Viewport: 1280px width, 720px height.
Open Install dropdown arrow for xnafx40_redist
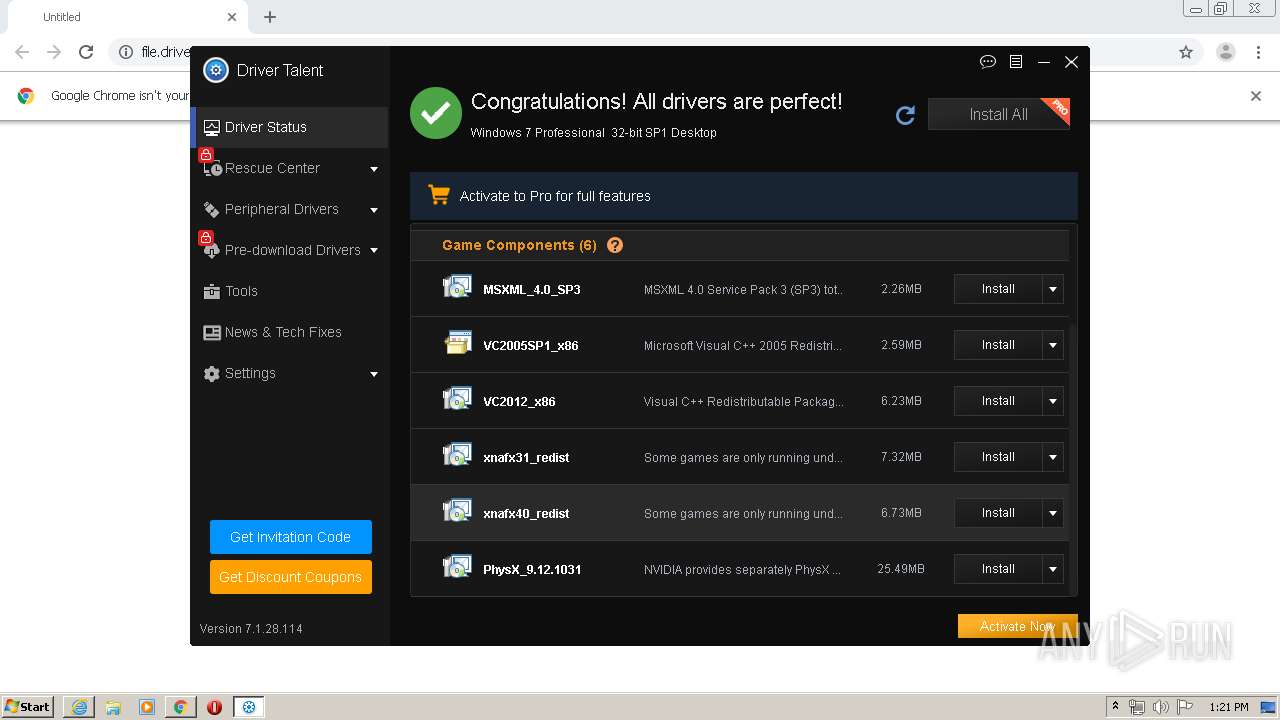pyautogui.click(x=1053, y=513)
